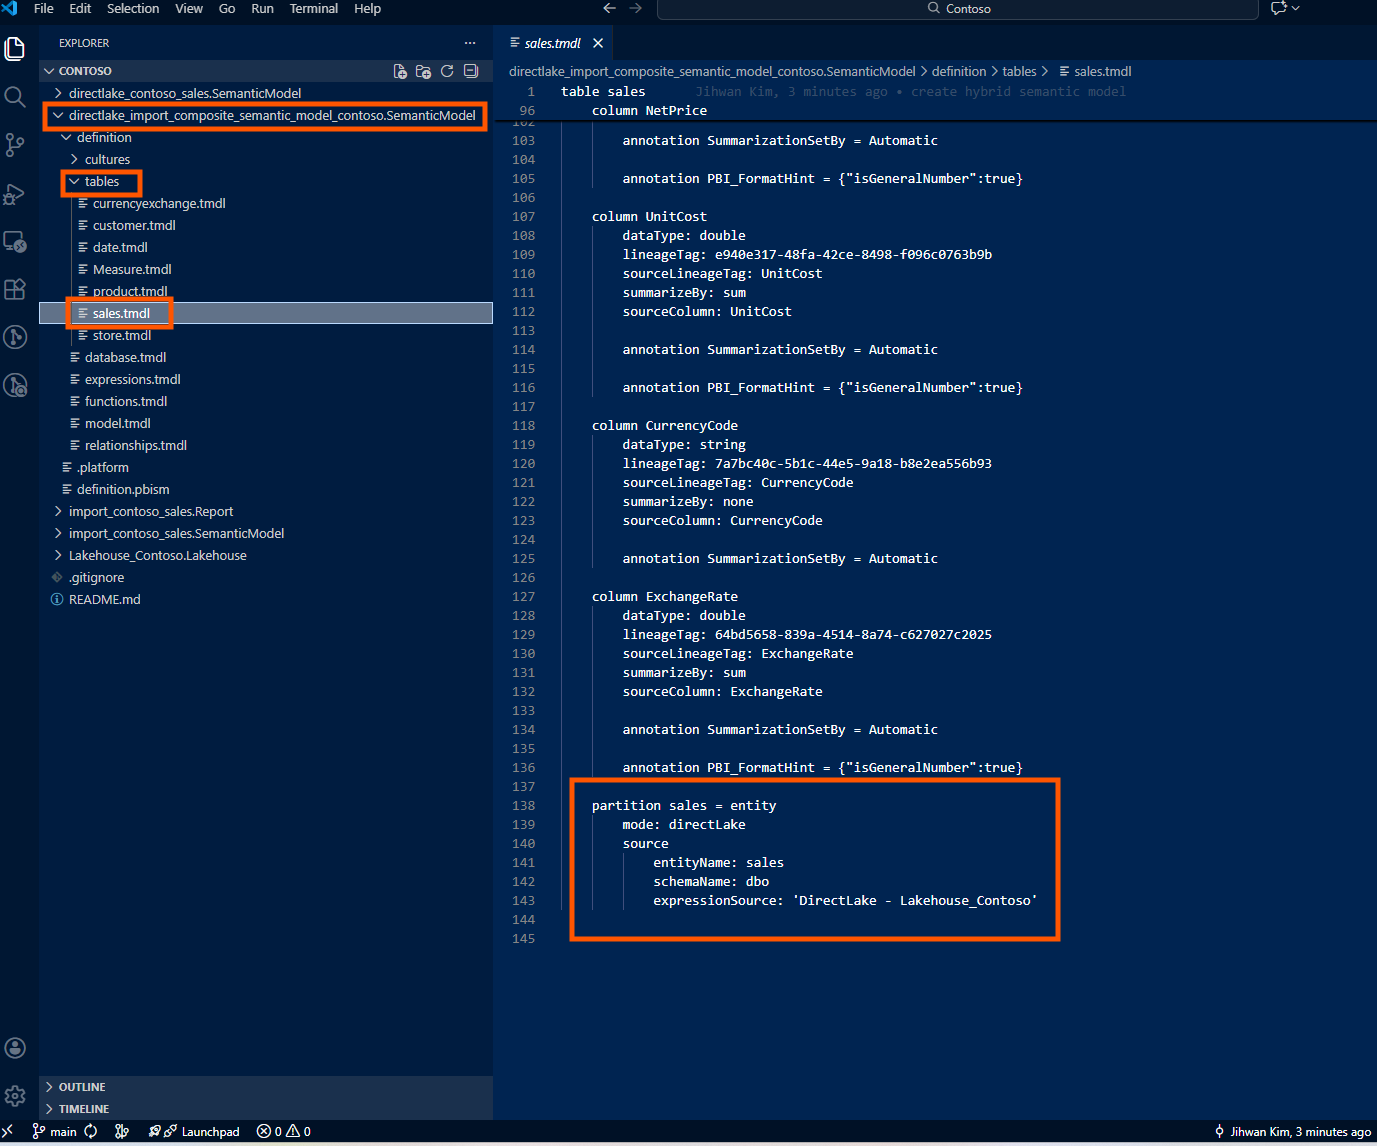The width and height of the screenshot is (1377, 1146).
Task: Collapse the definition folder
Action: click(266, 137)
